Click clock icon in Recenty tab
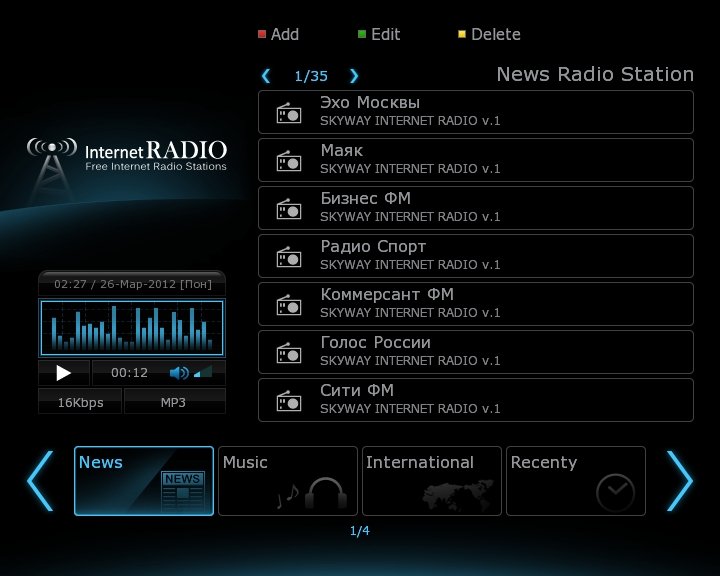 (x=615, y=493)
